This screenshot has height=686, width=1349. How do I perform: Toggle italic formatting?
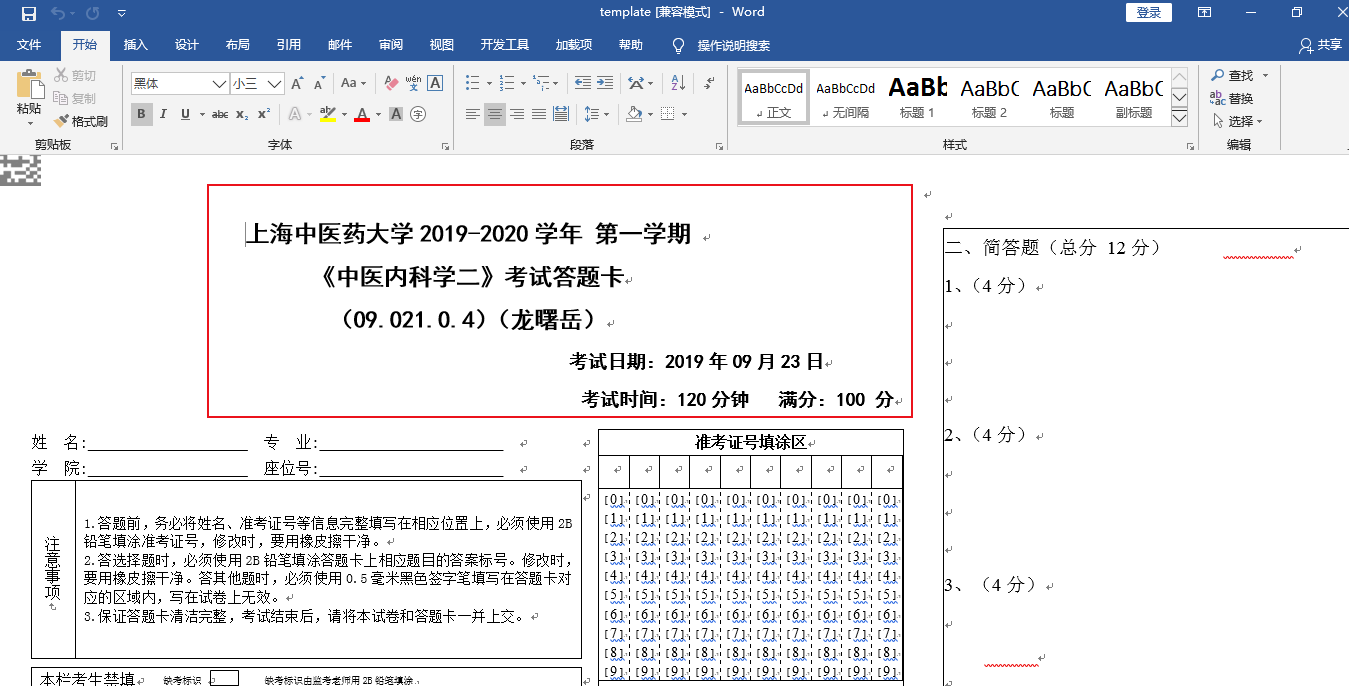tap(164, 114)
